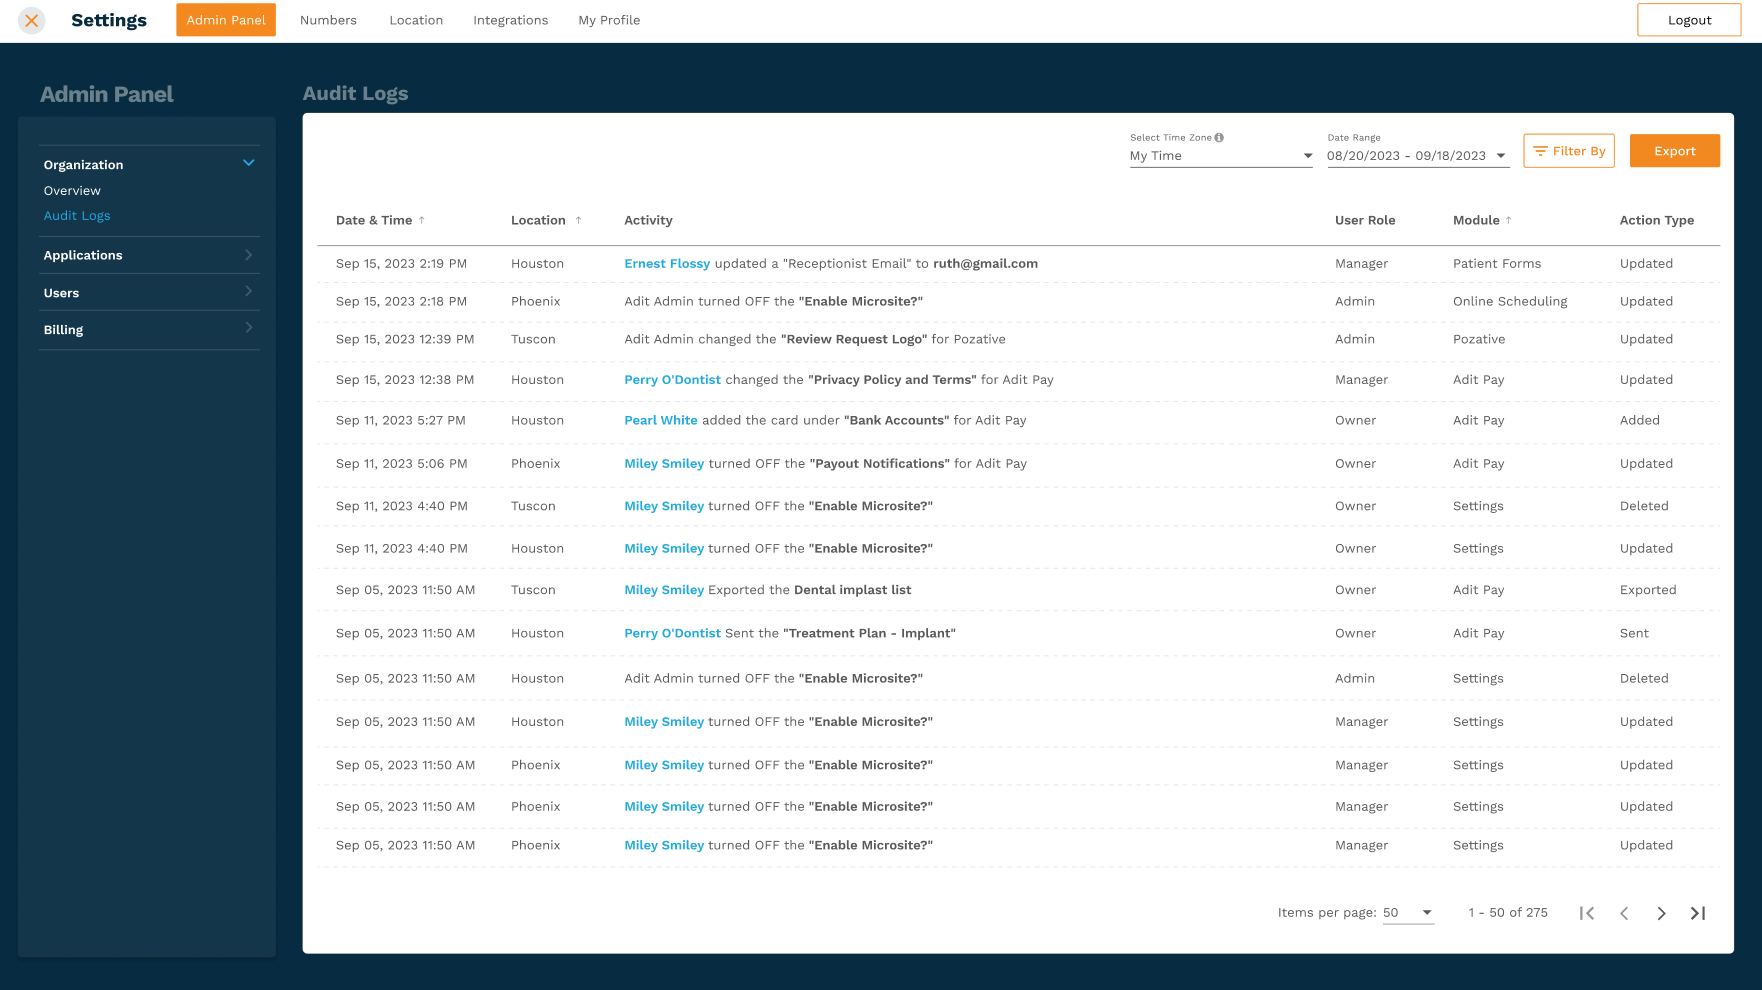Expand the Users section
This screenshot has height=990, width=1762.
(149, 292)
